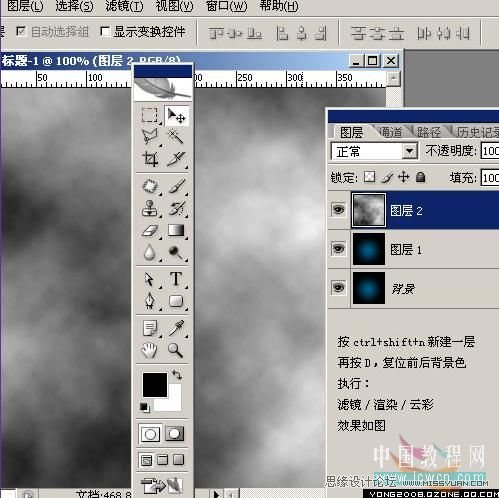This screenshot has width=499, height=498.
Task: Select the Brush tool
Action: 176,186
